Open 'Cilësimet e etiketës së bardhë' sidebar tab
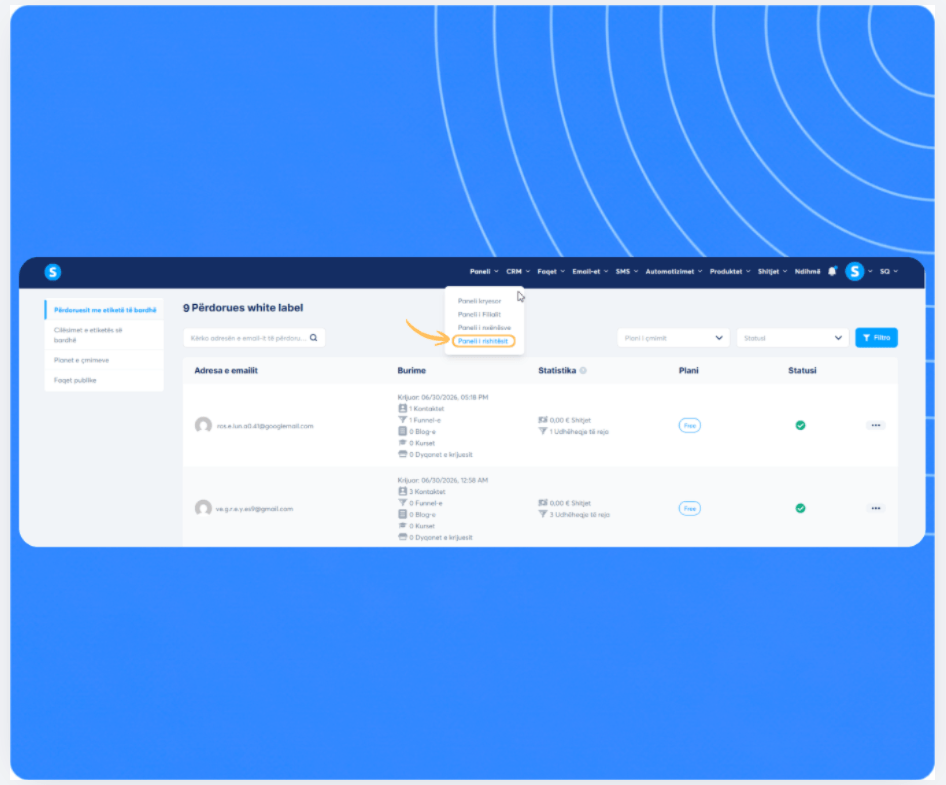 click(104, 335)
